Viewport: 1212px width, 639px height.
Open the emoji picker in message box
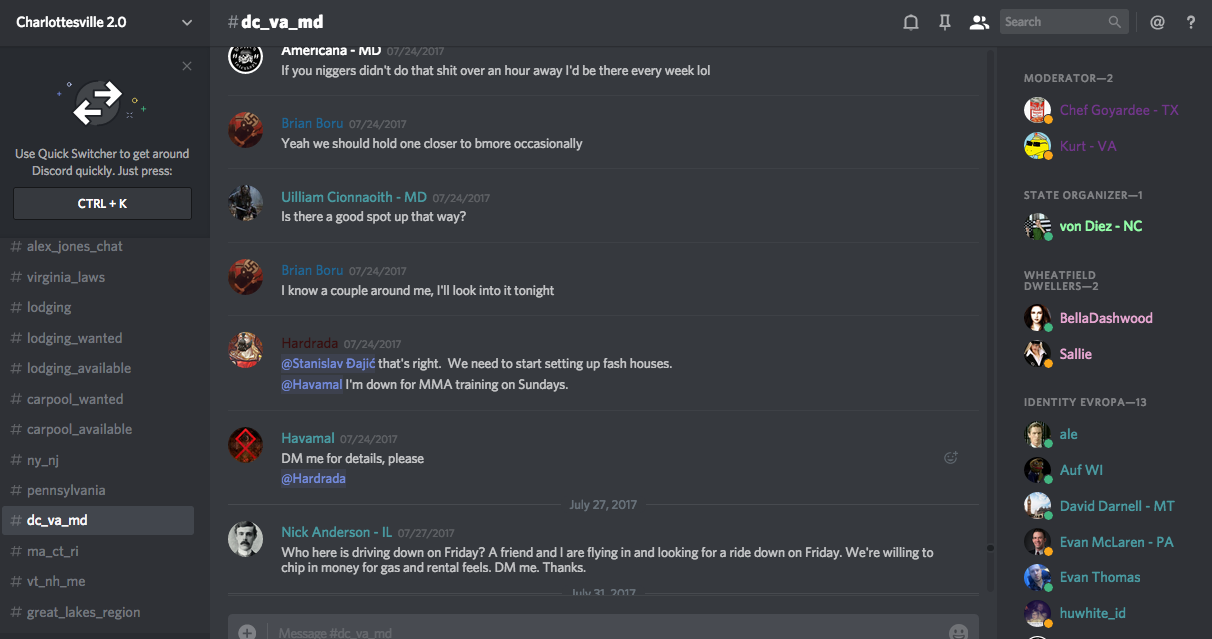pos(958,632)
